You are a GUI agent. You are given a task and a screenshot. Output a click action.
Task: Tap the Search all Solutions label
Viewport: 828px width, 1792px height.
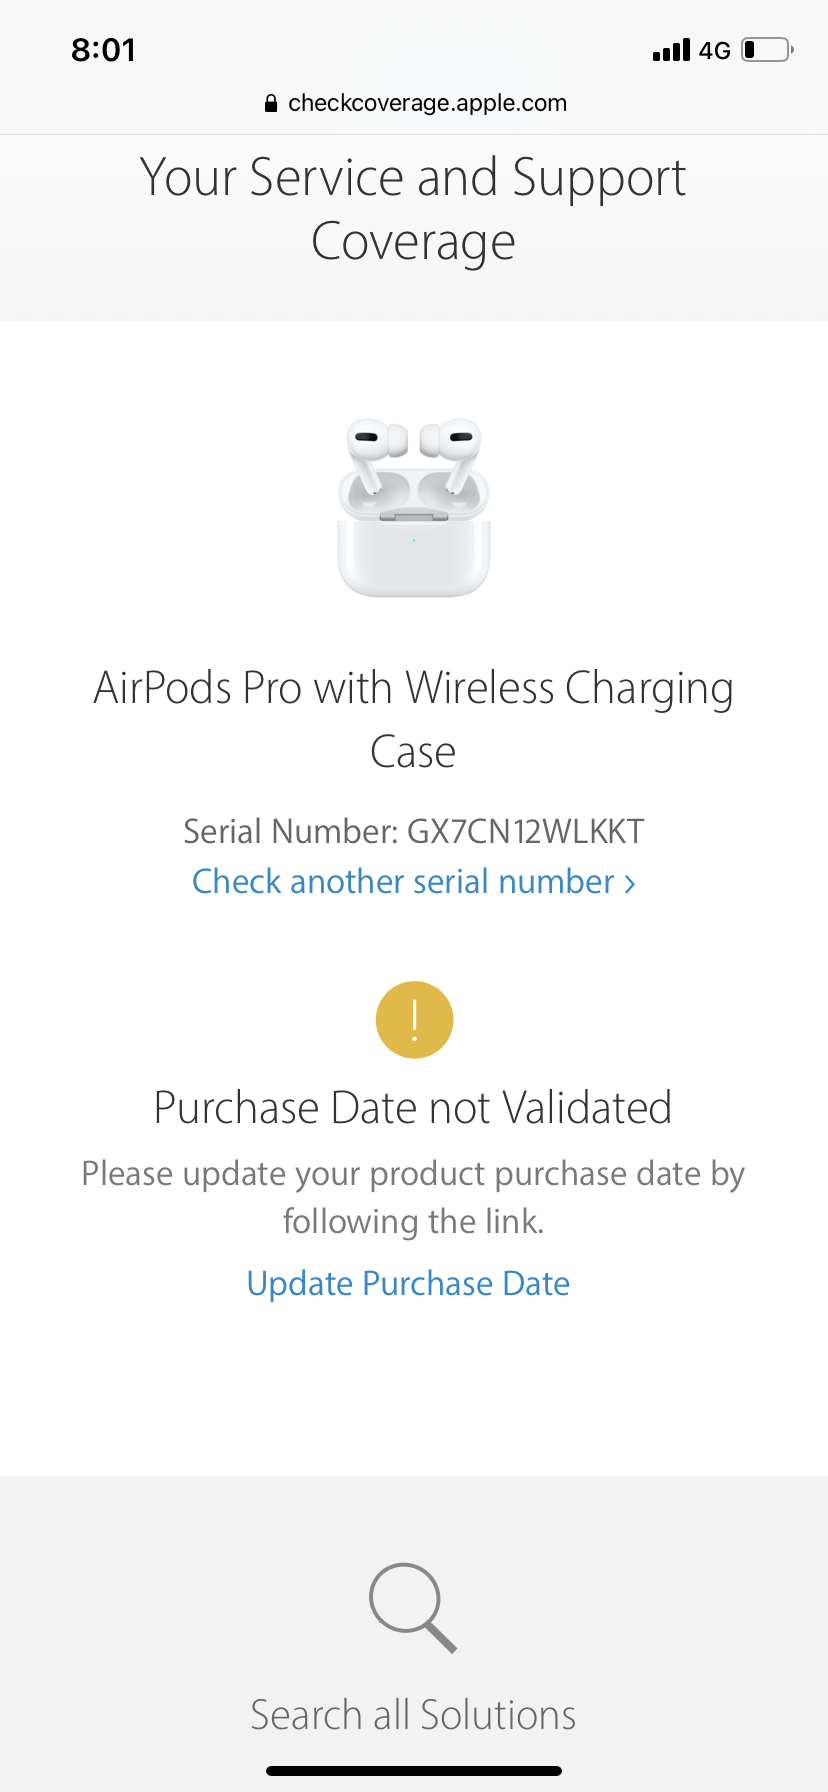413,1714
